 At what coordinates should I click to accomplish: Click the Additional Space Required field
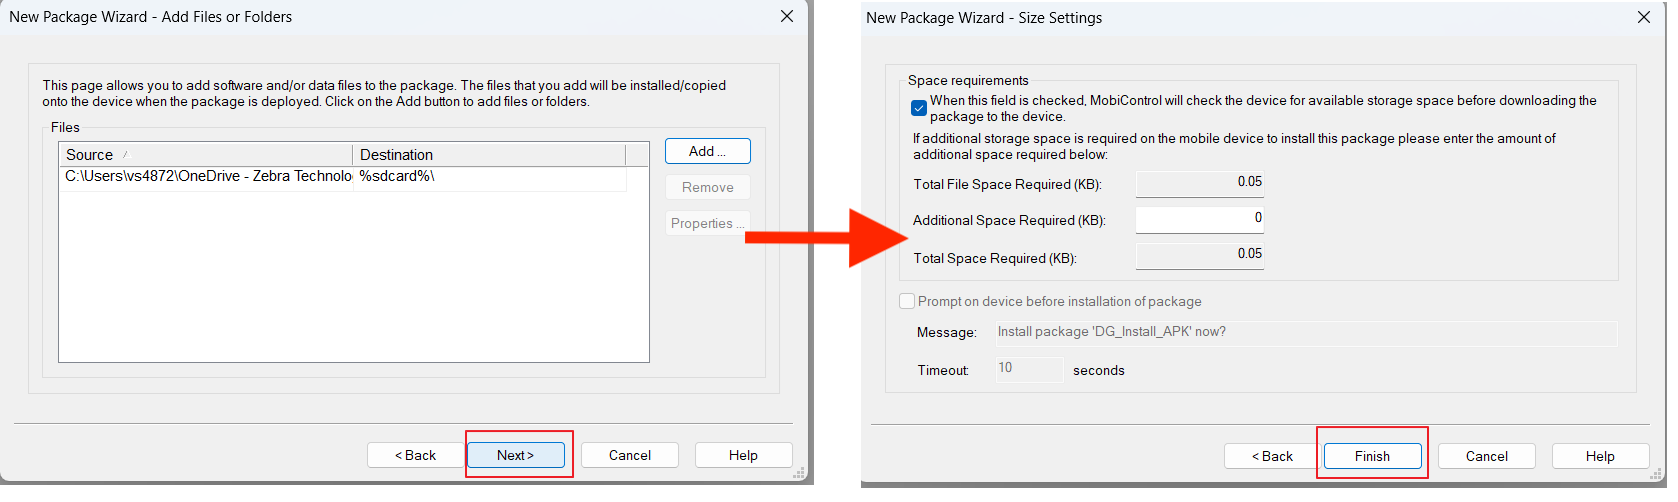[1199, 219]
